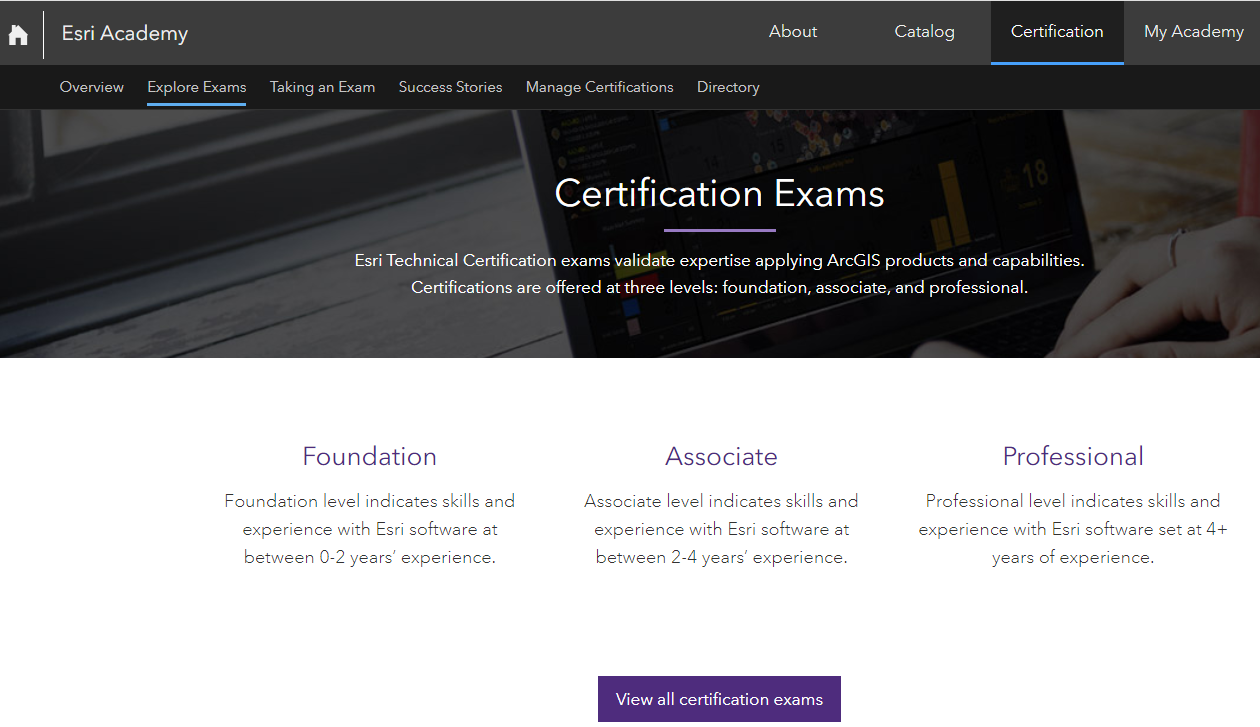Image resolution: width=1260 pixels, height=727 pixels.
Task: Select the Certification menu item
Action: point(1057,32)
